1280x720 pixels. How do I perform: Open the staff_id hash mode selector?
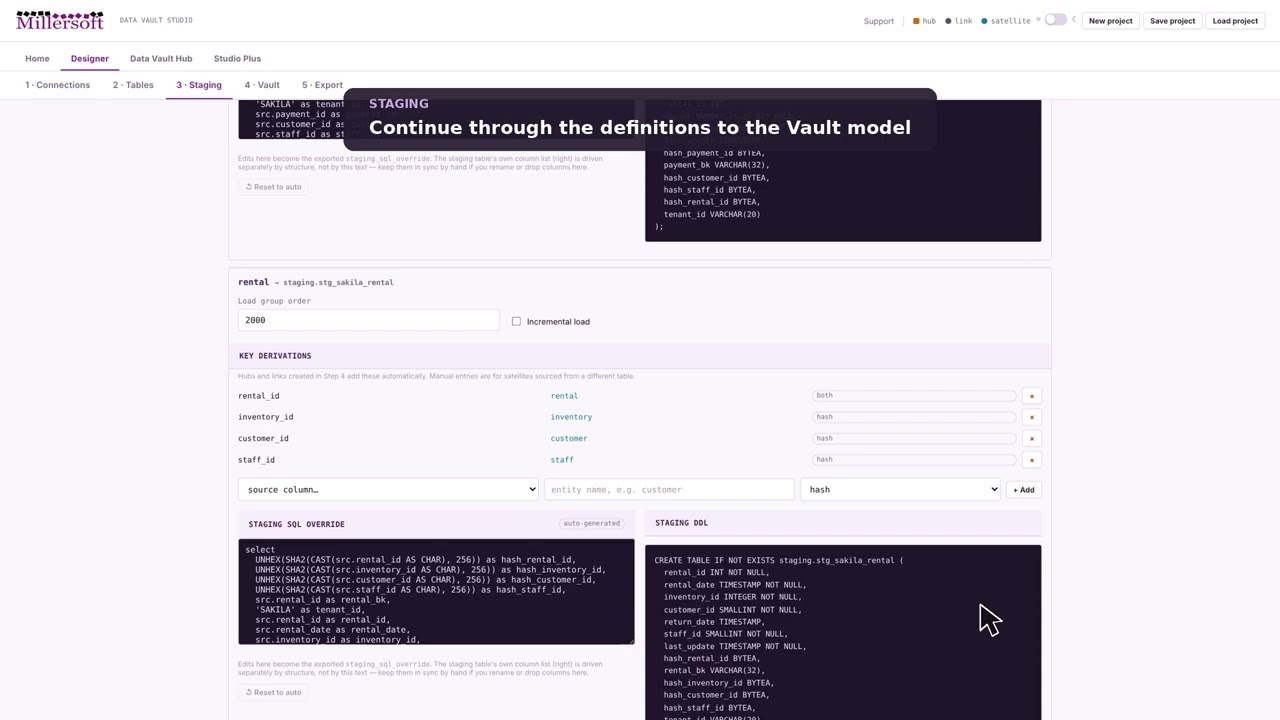915,460
